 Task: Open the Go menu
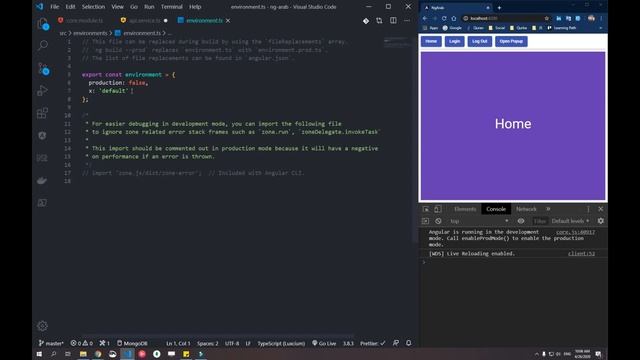(134, 7)
